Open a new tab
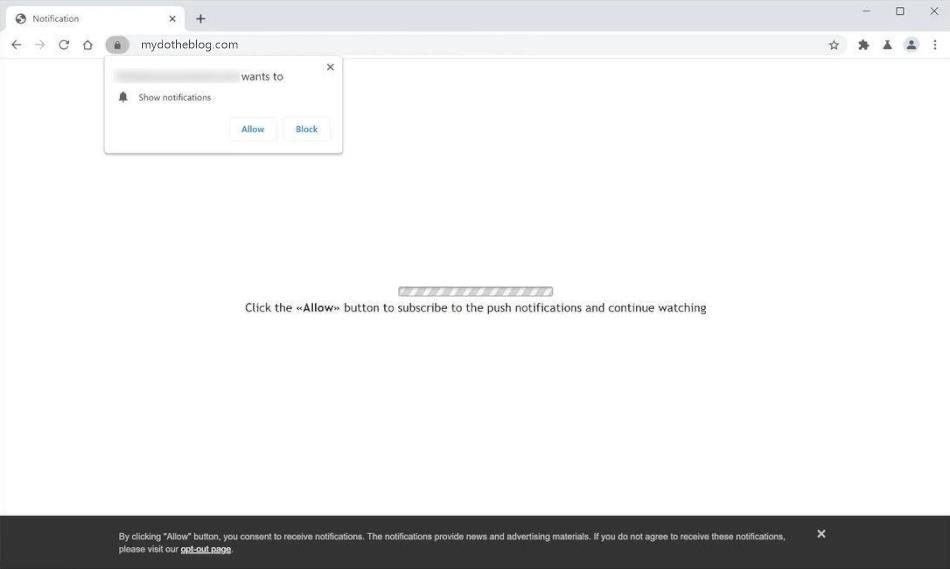This screenshot has width=950, height=569. [x=201, y=19]
